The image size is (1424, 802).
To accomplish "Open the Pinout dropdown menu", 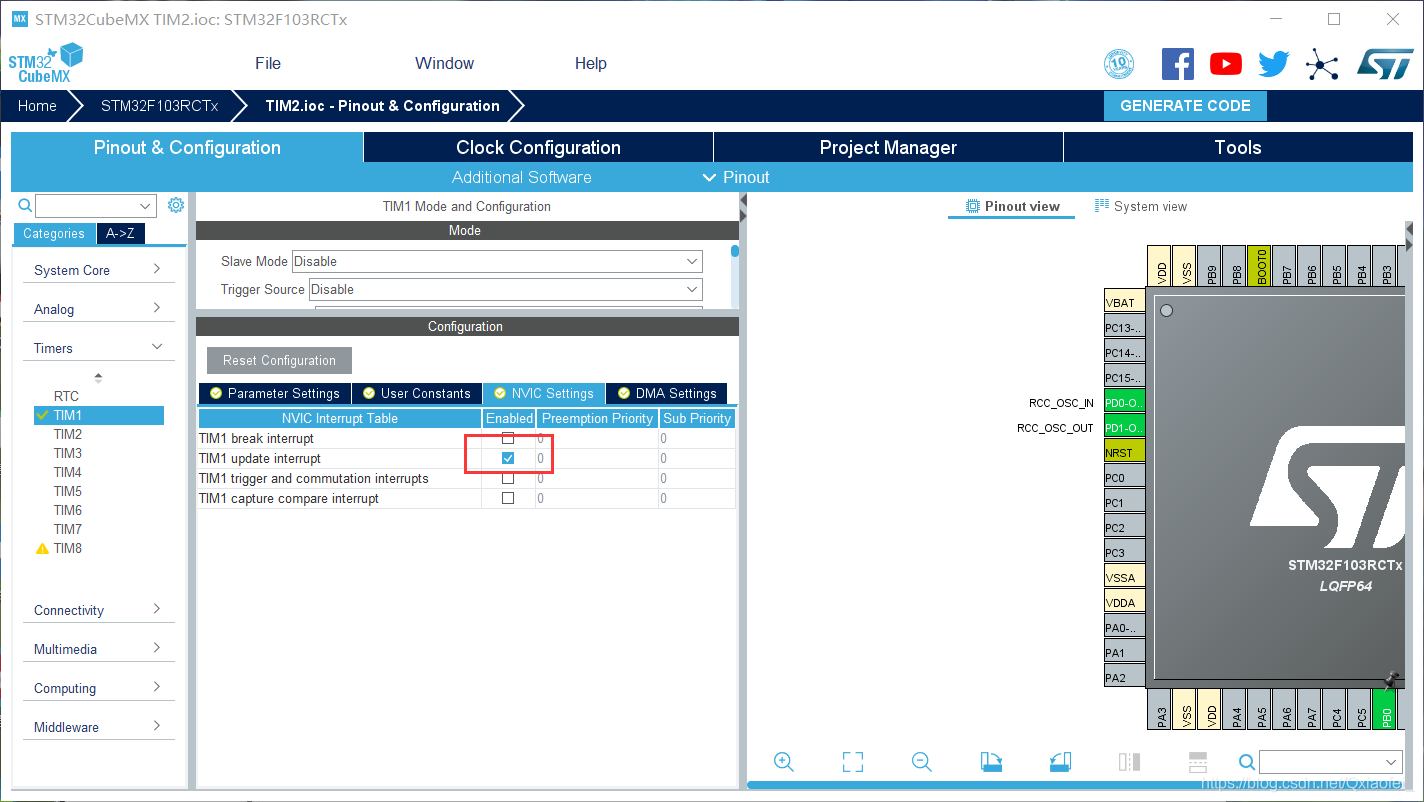I will click(x=736, y=177).
